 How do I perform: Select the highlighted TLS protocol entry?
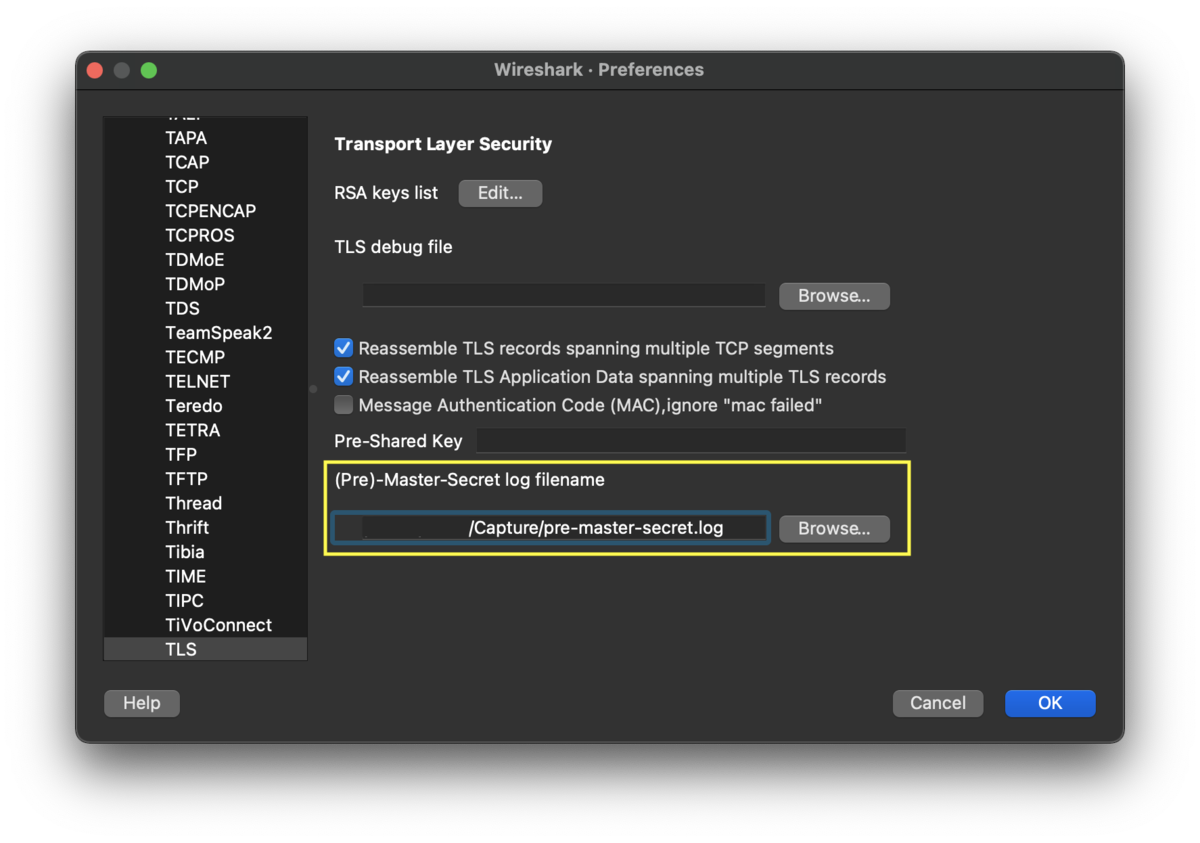tap(205, 649)
